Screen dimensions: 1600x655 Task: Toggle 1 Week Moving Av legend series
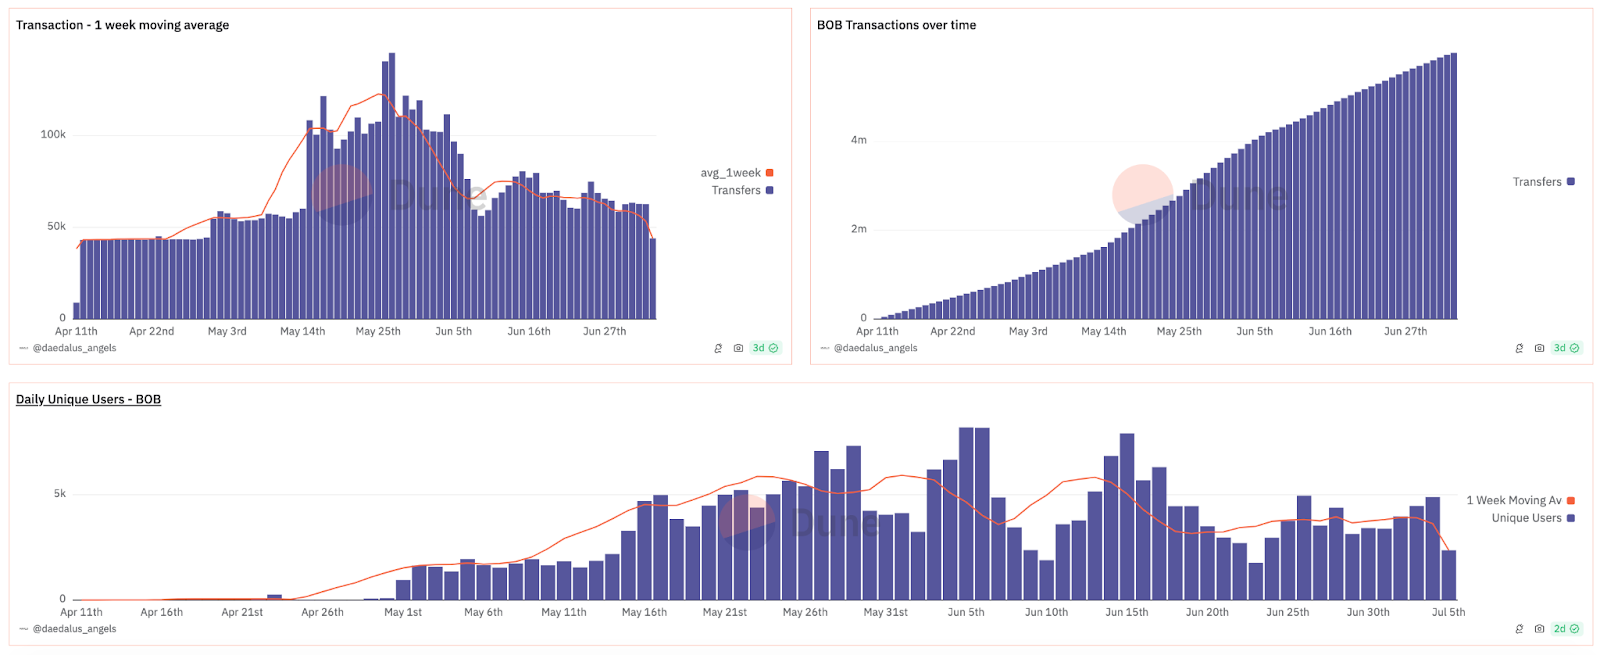coord(1514,500)
